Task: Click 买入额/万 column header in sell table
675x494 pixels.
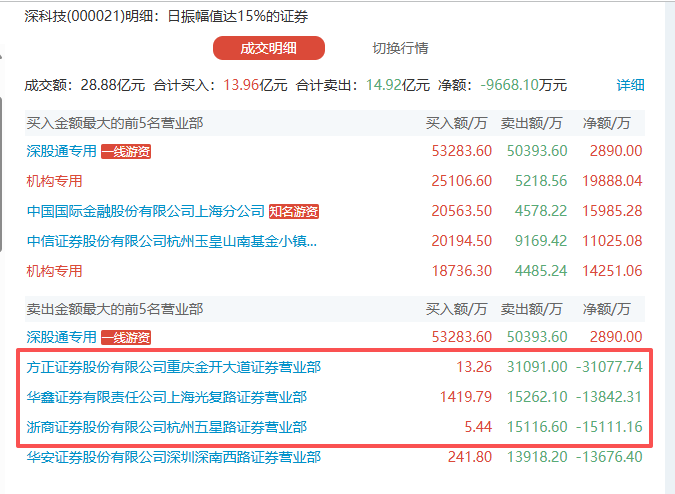Action: tap(456, 309)
